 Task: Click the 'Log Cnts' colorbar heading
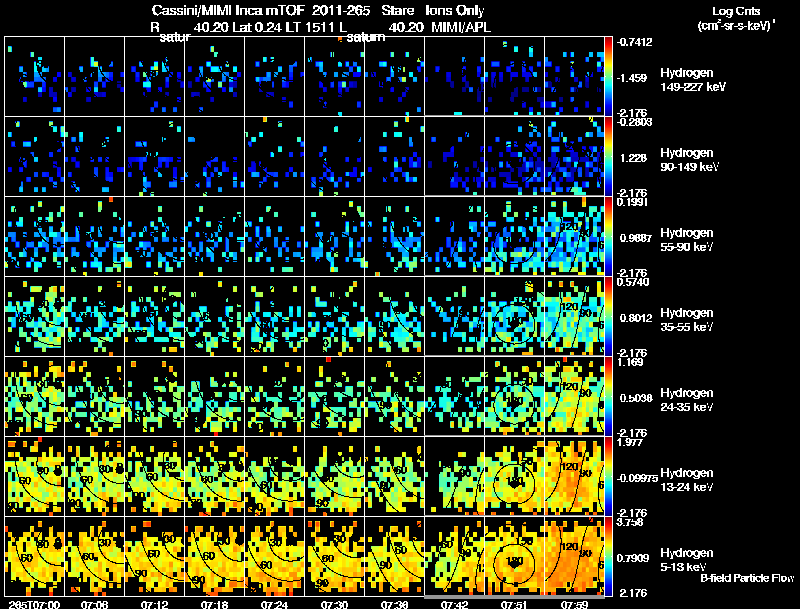click(x=736, y=11)
